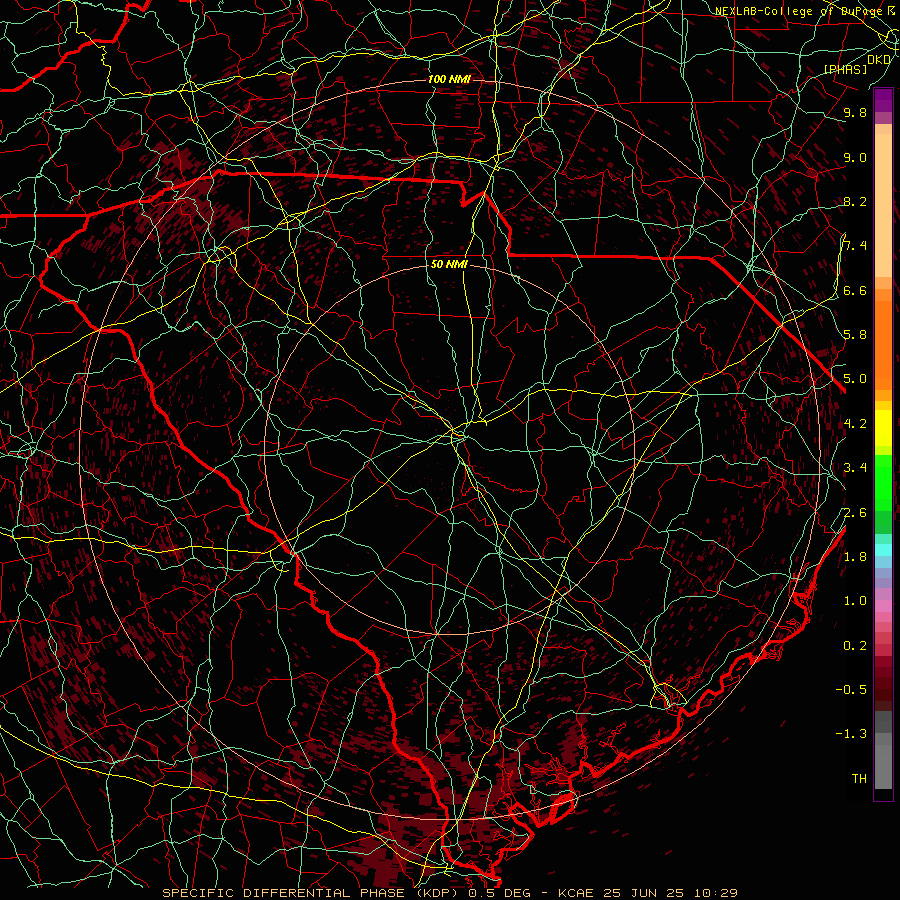
Task: Click the 1.0 value on the scale
Action: pyautogui.click(x=855, y=601)
